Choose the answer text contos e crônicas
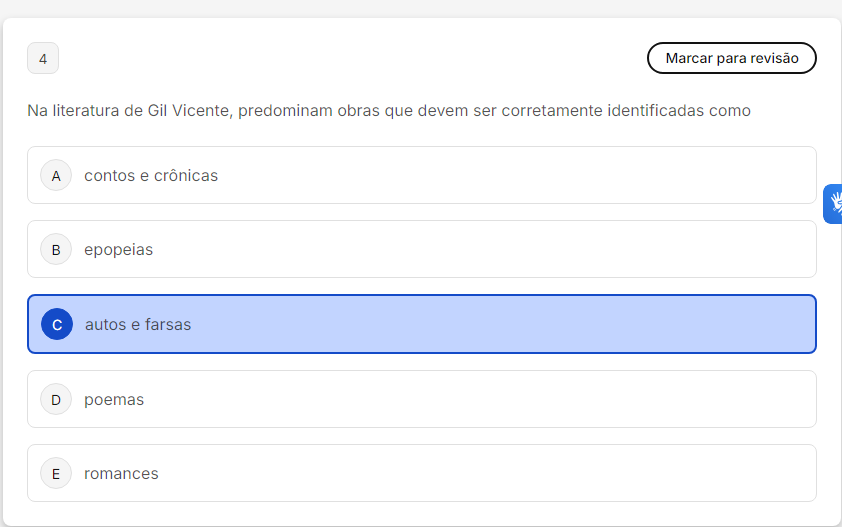This screenshot has width=842, height=527. click(x=151, y=176)
